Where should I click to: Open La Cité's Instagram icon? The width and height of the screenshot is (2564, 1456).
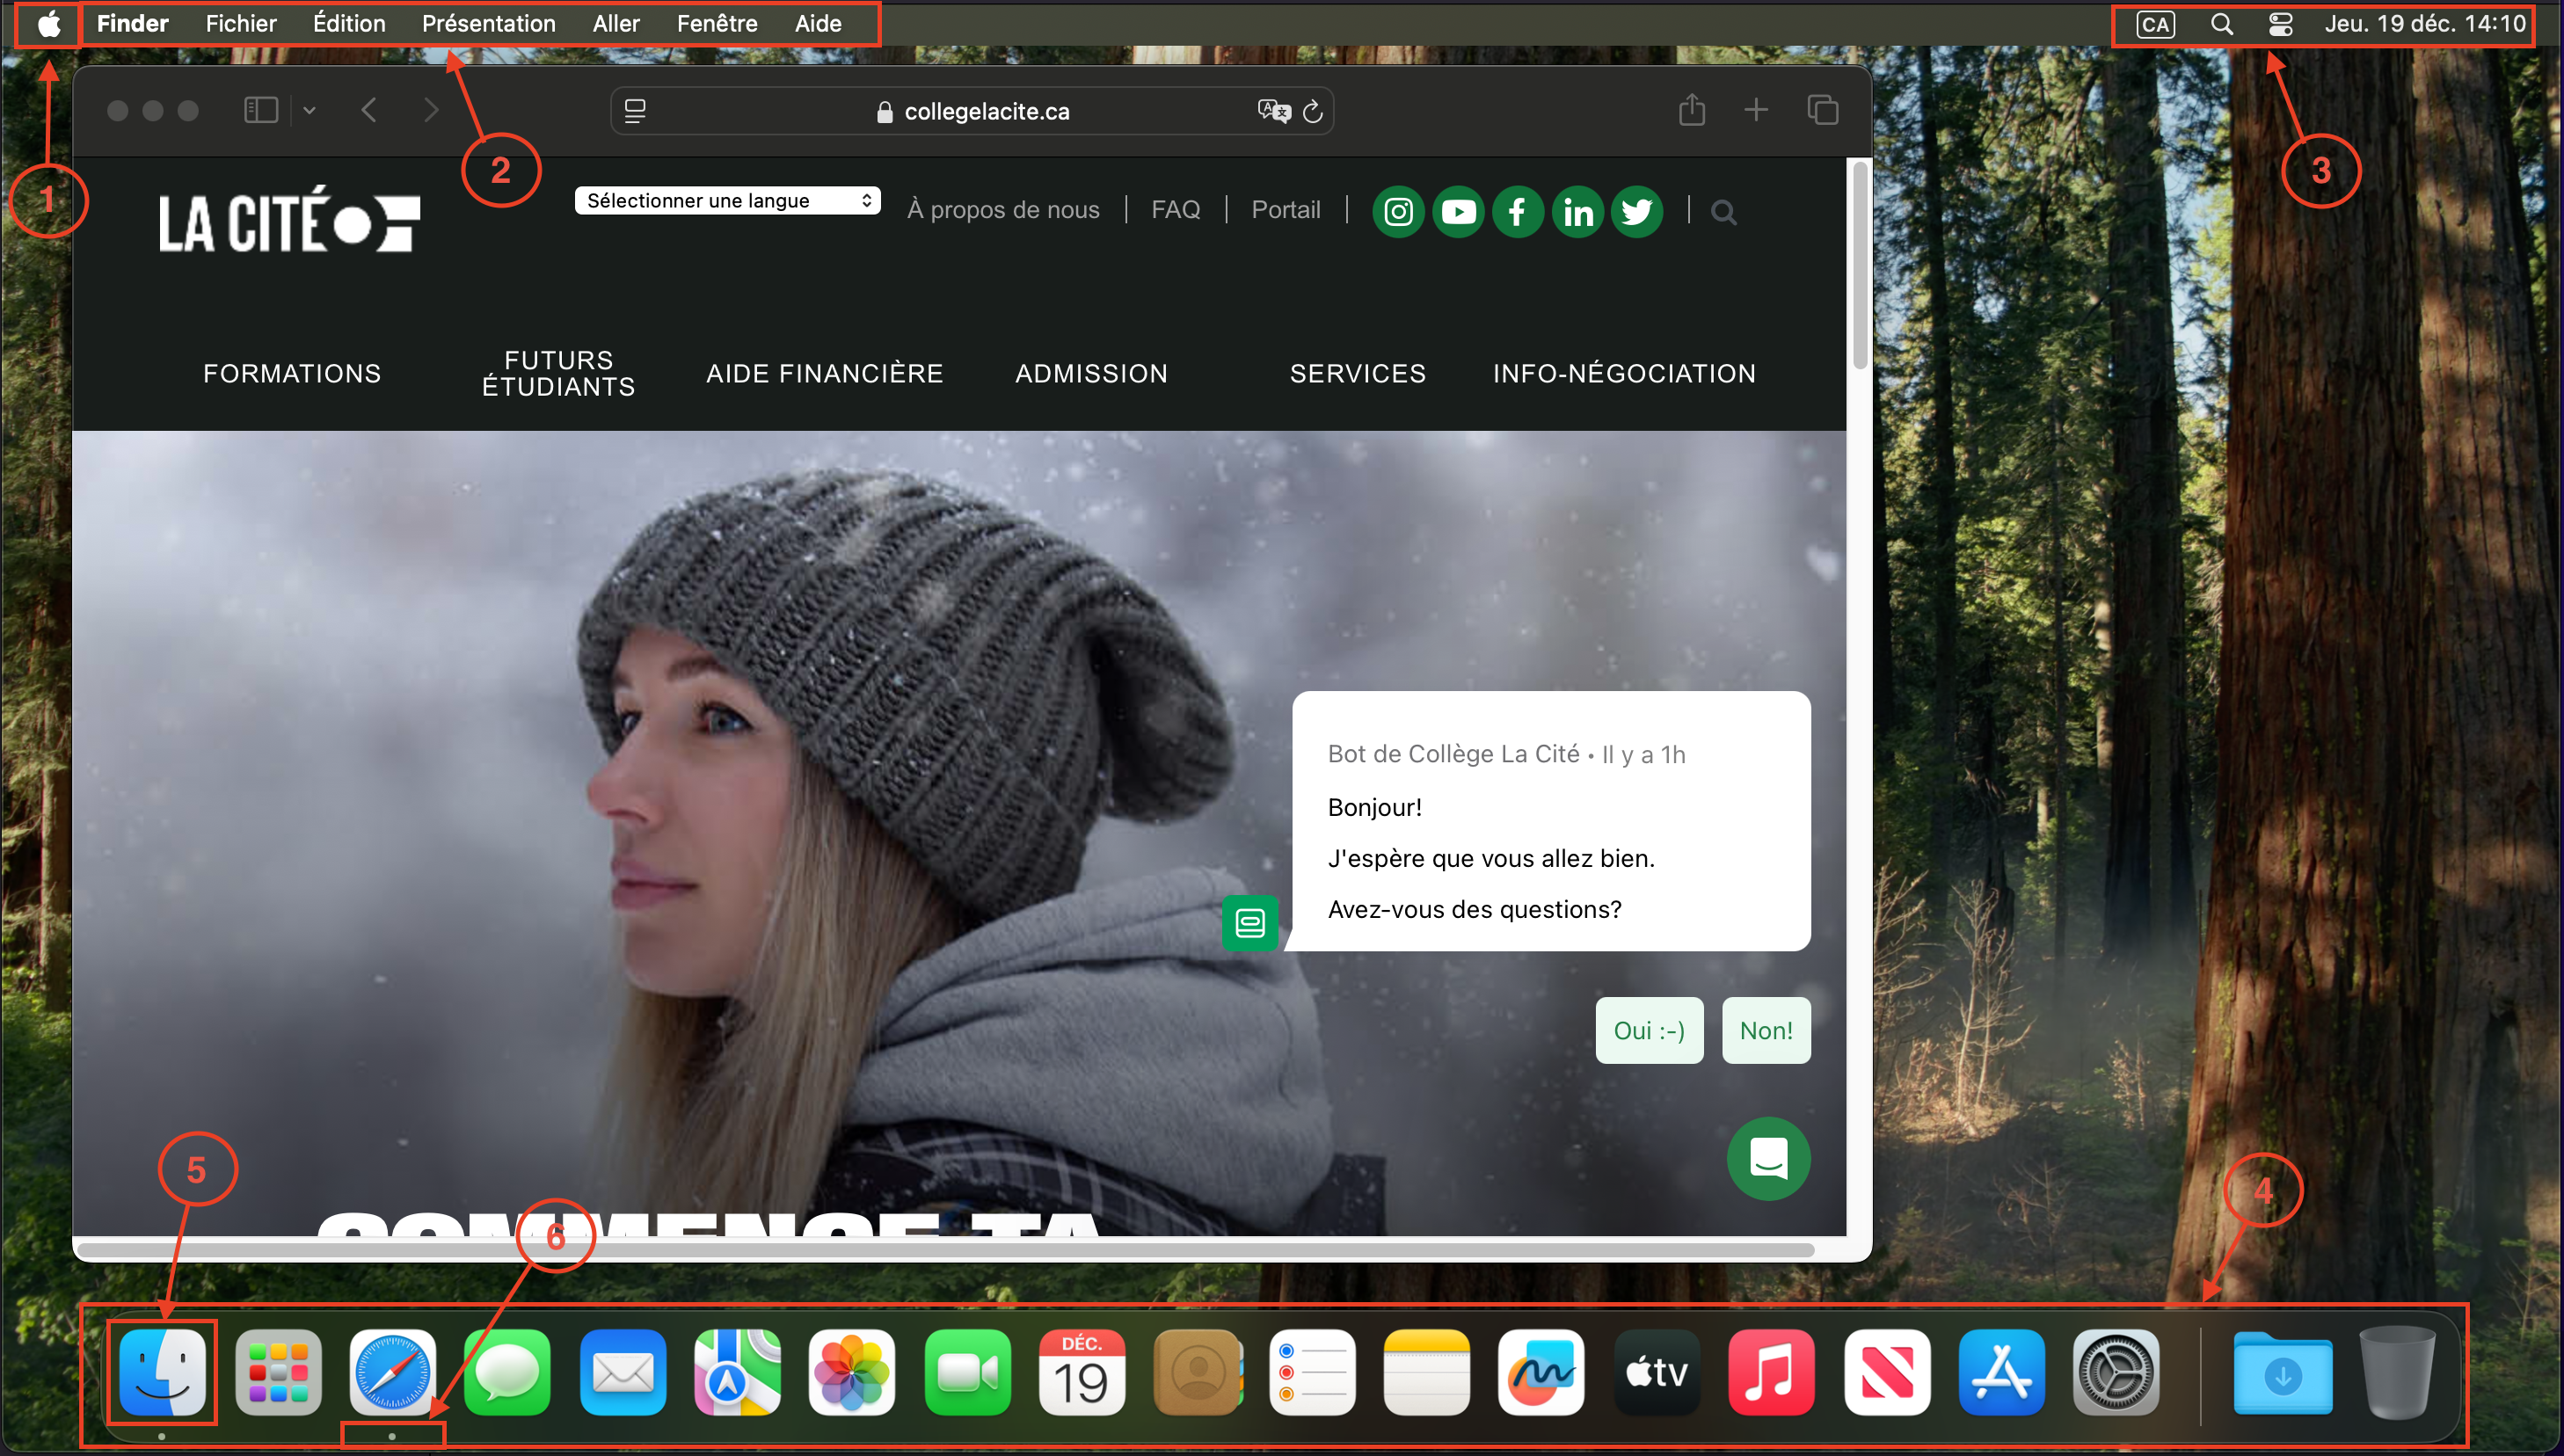tap(1397, 211)
